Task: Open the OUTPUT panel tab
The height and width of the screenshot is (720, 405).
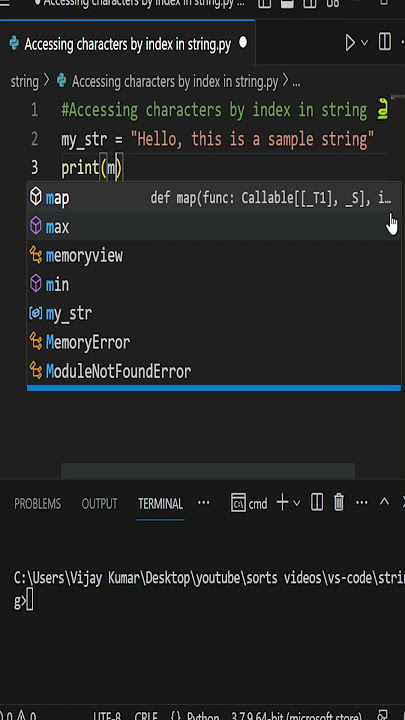Action: pyautogui.click(x=99, y=504)
